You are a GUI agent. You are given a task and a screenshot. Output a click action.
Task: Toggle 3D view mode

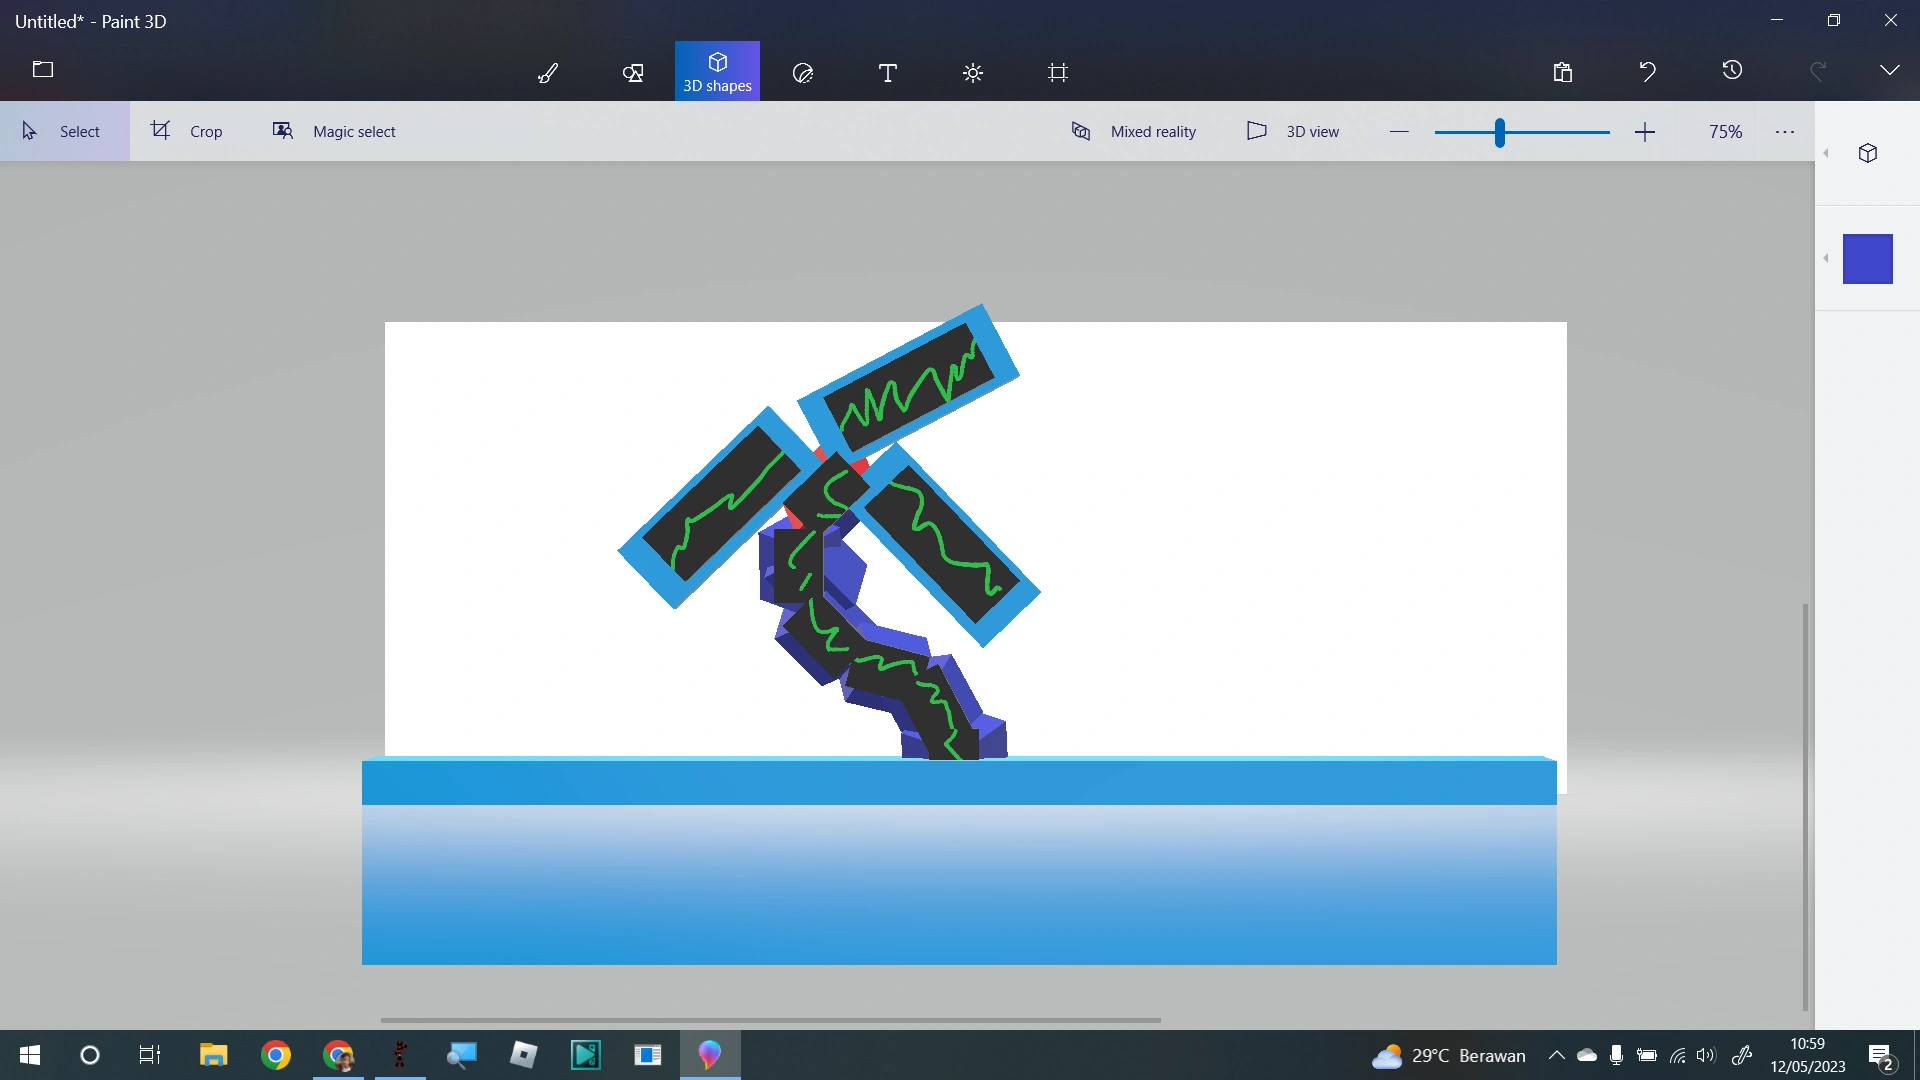click(1293, 131)
